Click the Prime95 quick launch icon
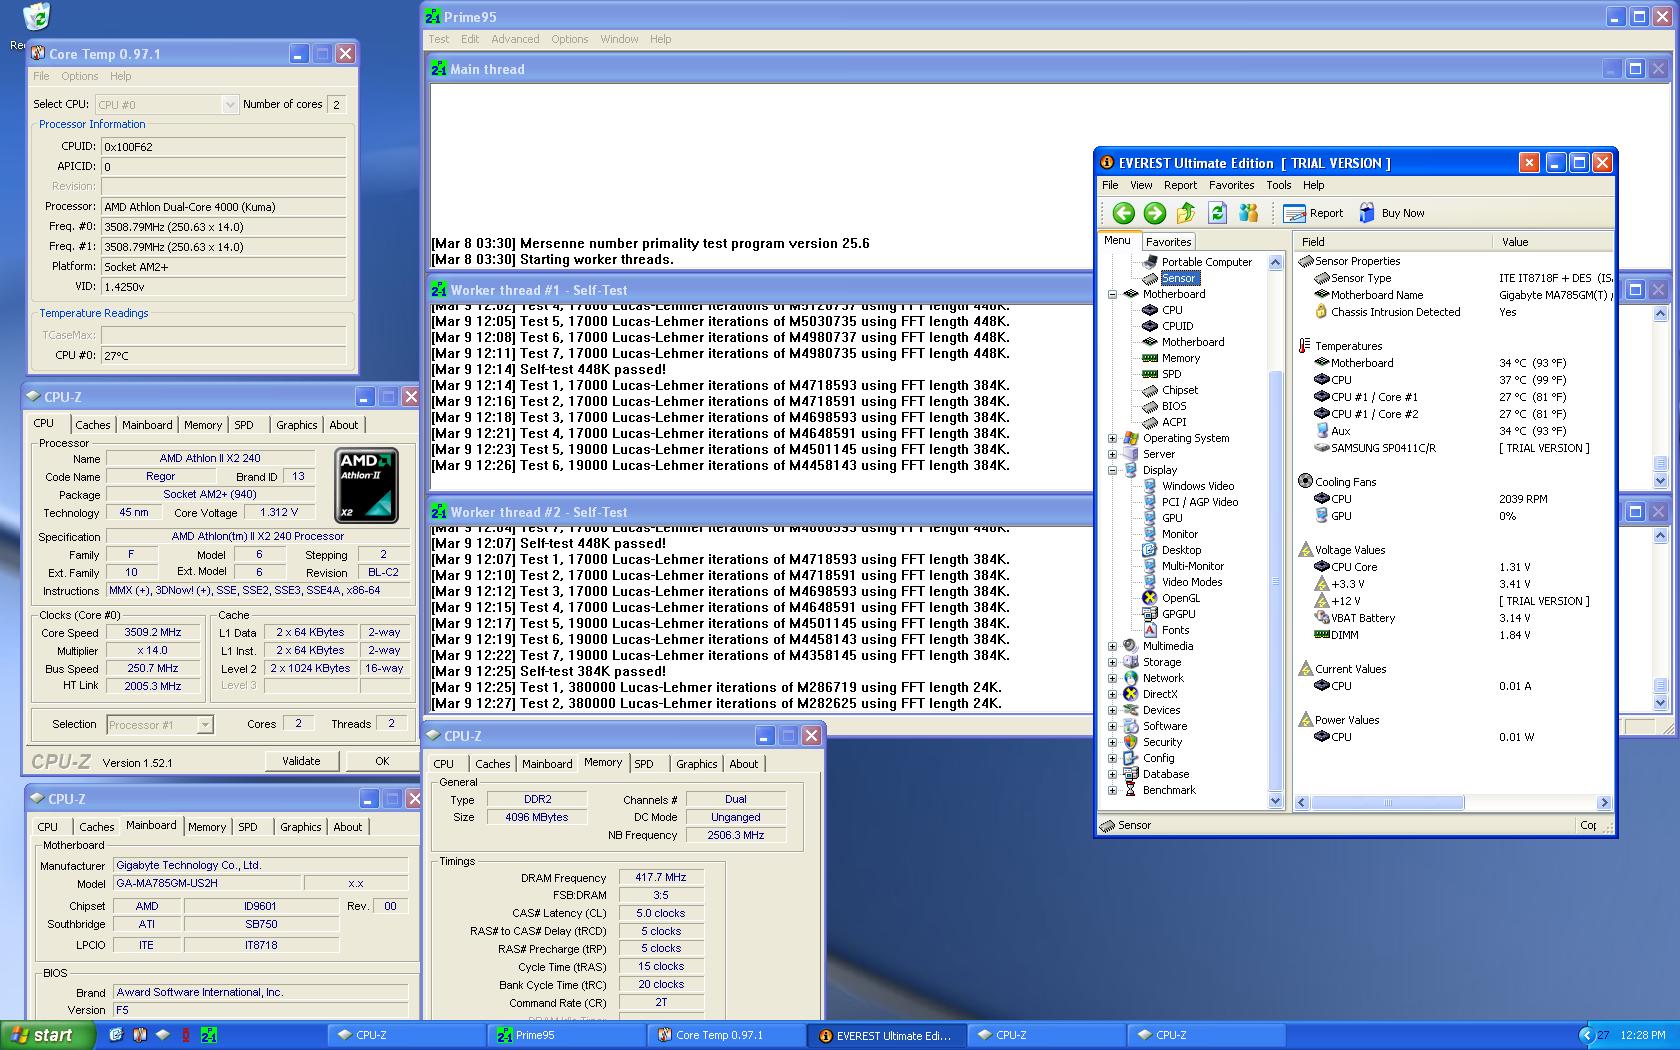This screenshot has width=1680, height=1050. point(209,1035)
